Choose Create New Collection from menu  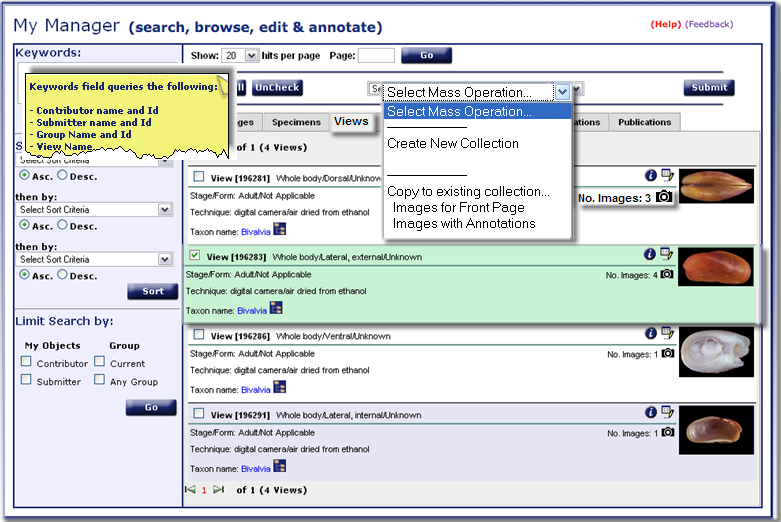453,144
